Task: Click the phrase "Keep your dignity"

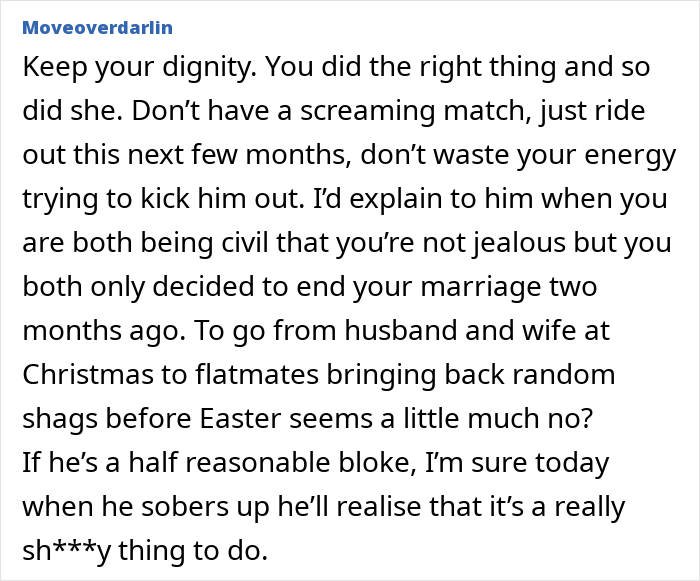Action: point(131,68)
